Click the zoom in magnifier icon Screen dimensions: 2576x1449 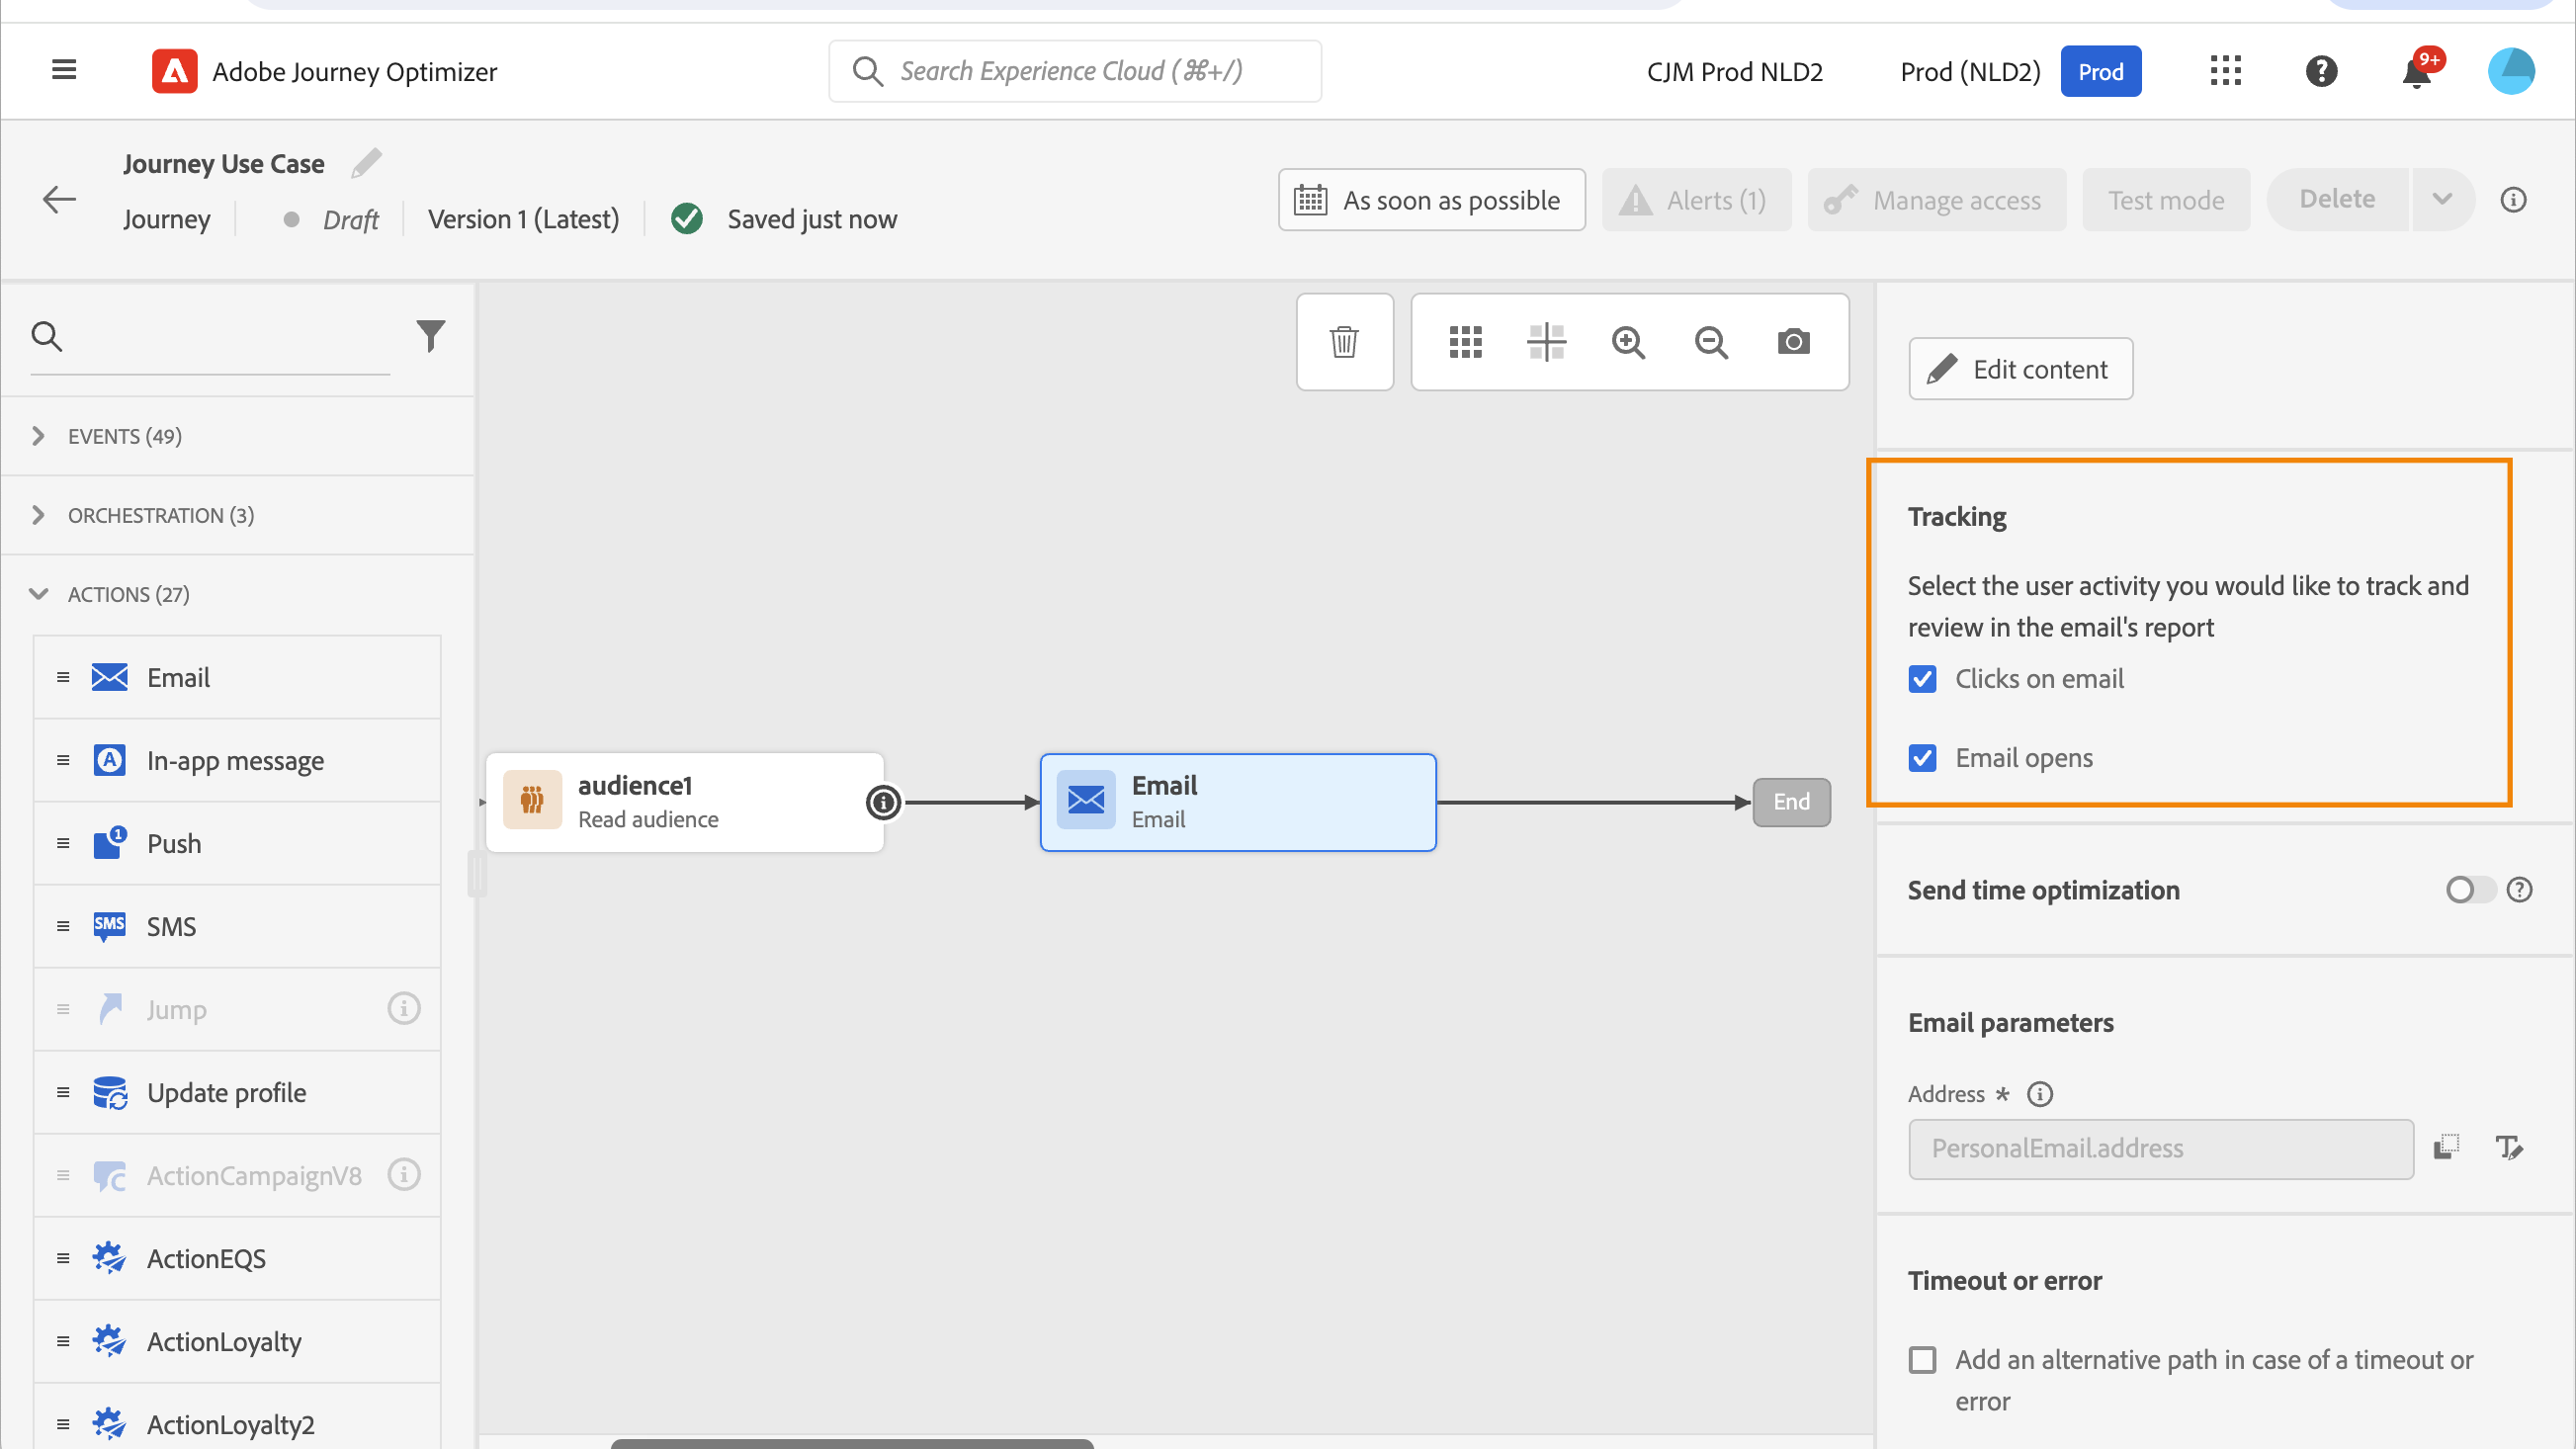tap(1628, 342)
